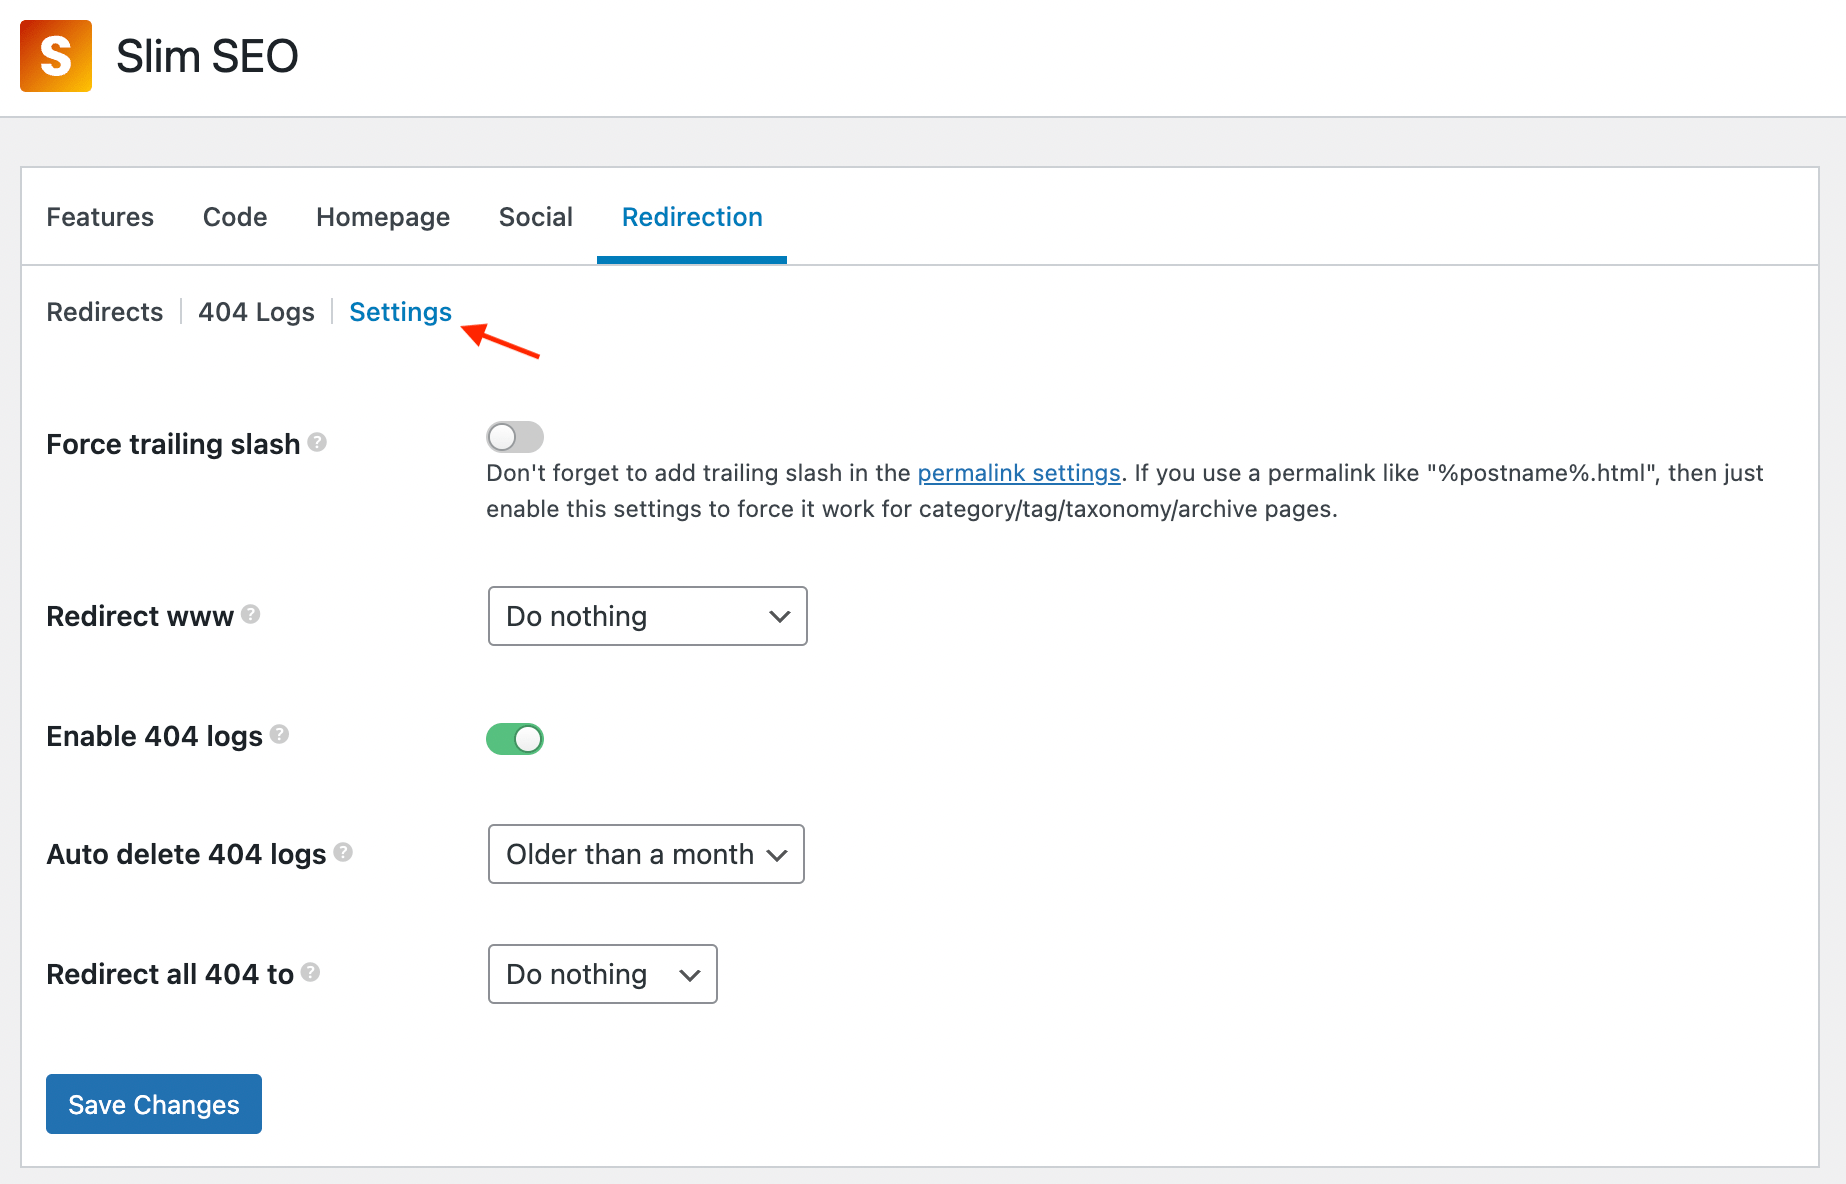Switch to the Features tab
Image resolution: width=1846 pixels, height=1184 pixels.
(x=100, y=217)
